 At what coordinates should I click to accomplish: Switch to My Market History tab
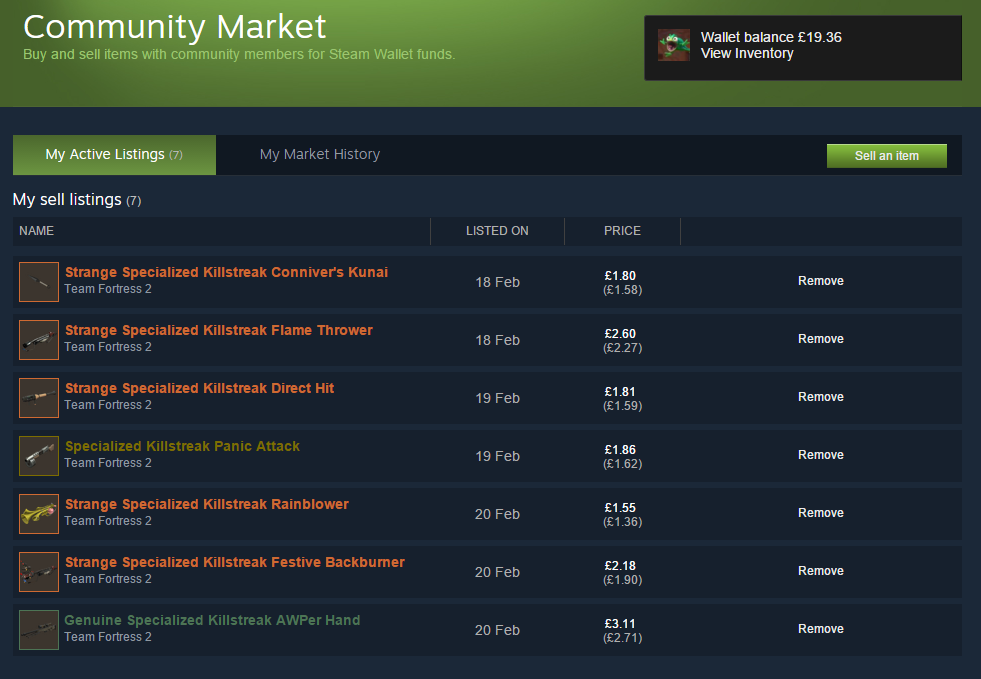tap(320, 155)
